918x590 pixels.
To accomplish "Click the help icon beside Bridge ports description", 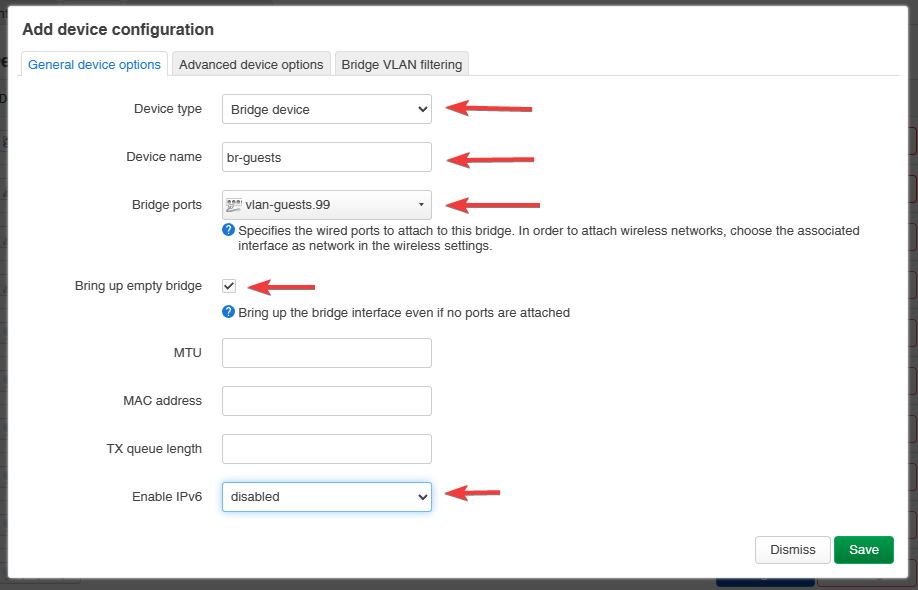I will 228,230.
